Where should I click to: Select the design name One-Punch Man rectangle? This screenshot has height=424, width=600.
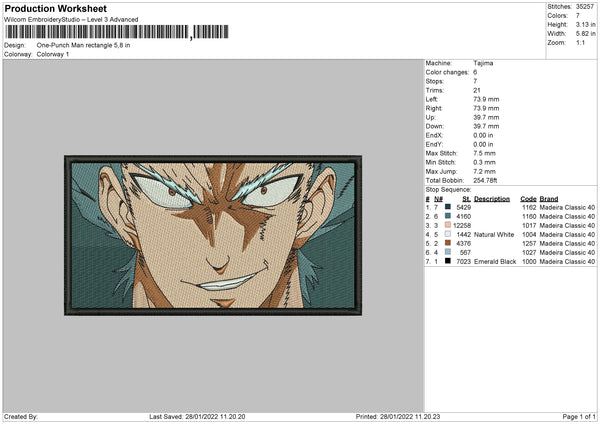click(x=83, y=45)
